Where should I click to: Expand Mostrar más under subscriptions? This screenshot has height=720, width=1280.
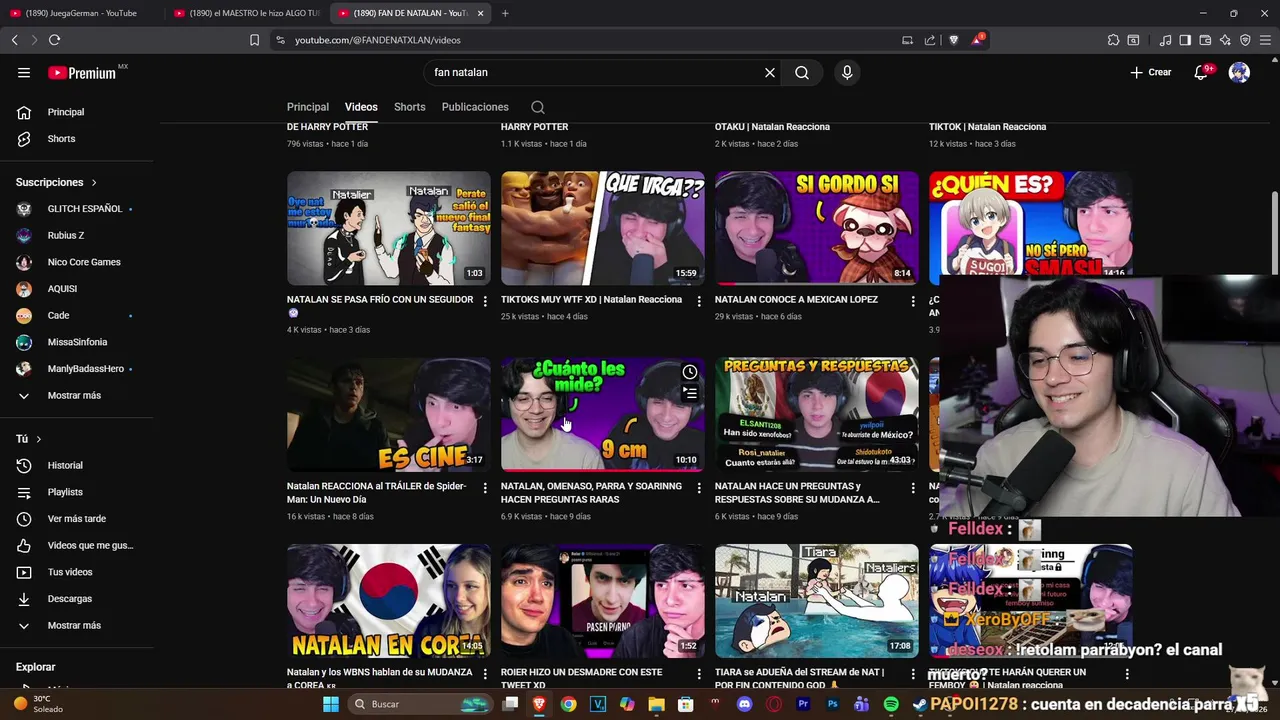click(76, 395)
